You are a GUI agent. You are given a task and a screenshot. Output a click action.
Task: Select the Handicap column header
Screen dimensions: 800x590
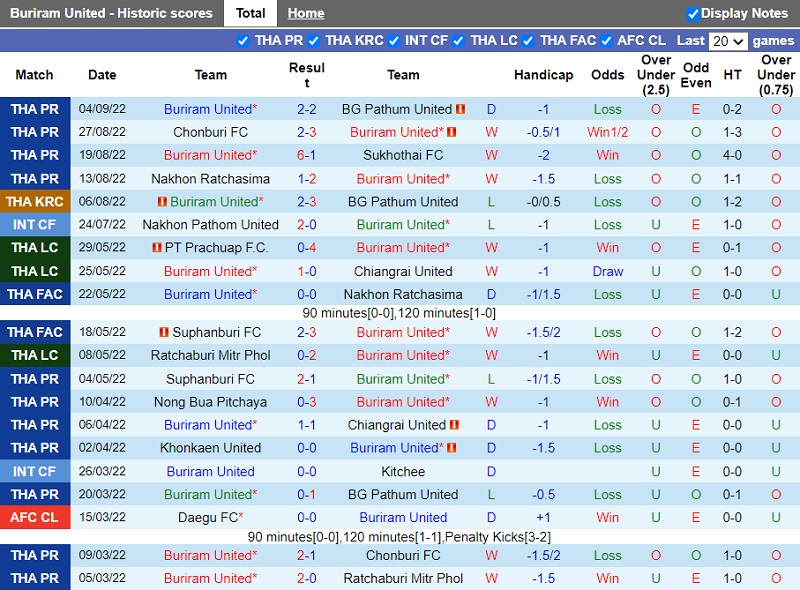click(543, 75)
